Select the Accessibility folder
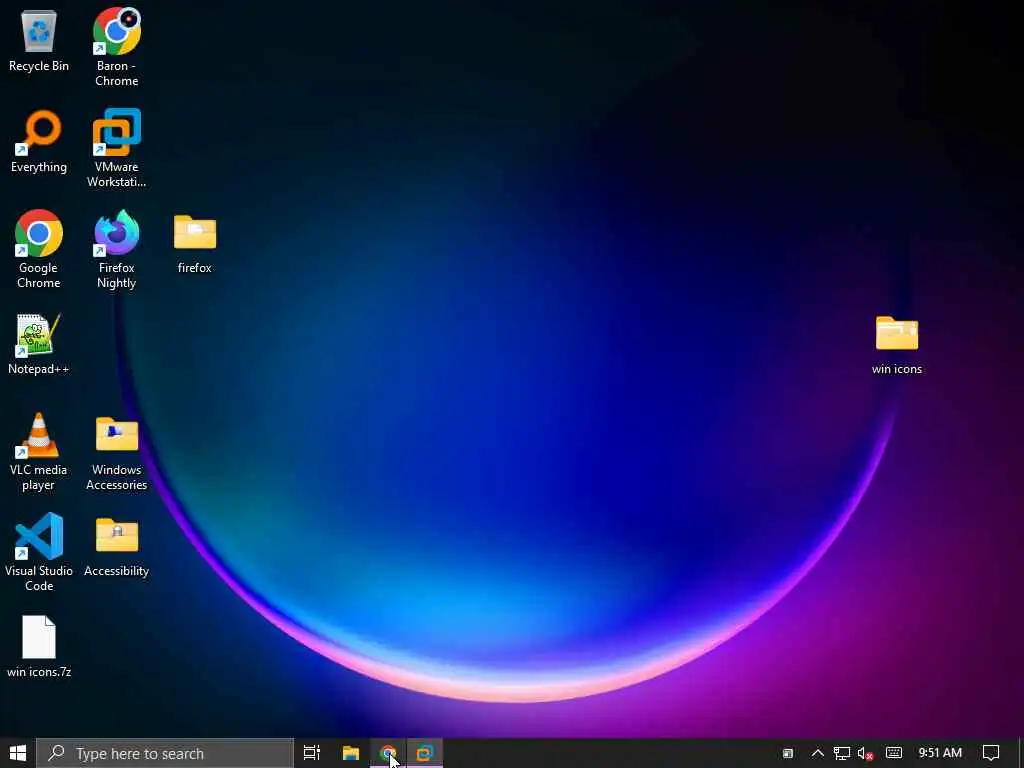Screen dimensions: 1024x768 (x=116, y=546)
